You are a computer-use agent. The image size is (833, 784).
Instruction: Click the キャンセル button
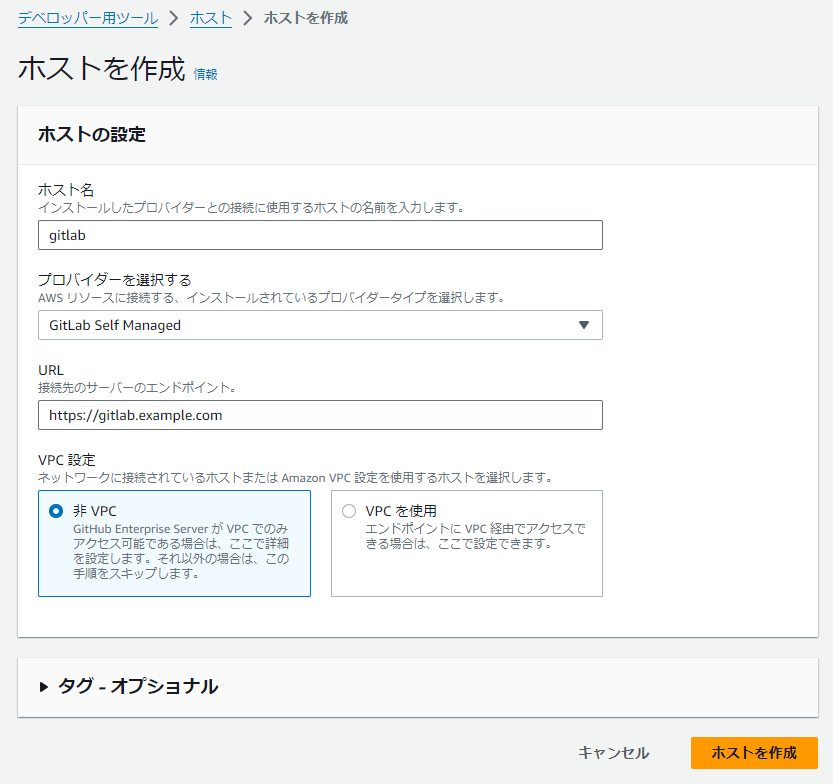(x=614, y=753)
